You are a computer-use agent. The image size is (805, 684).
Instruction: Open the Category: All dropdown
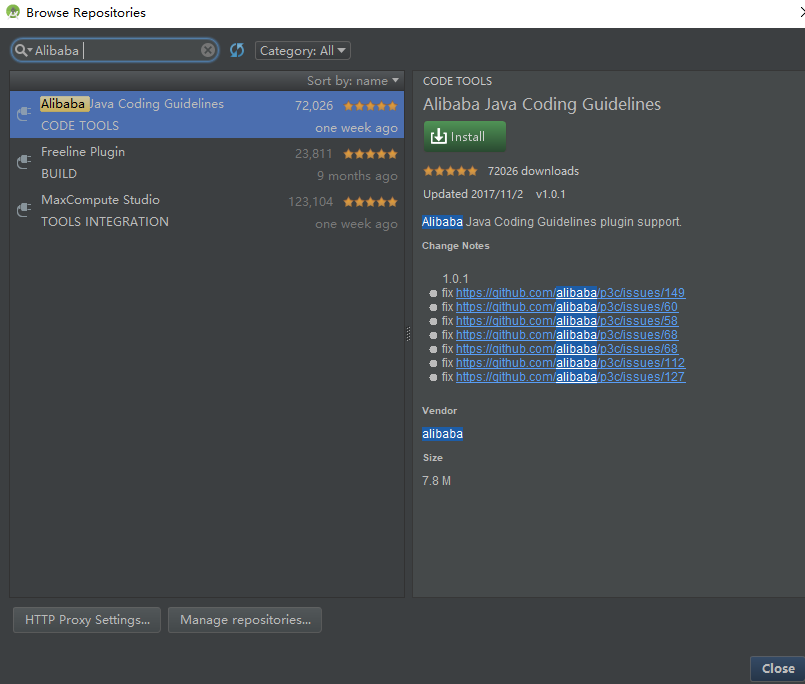pos(303,51)
